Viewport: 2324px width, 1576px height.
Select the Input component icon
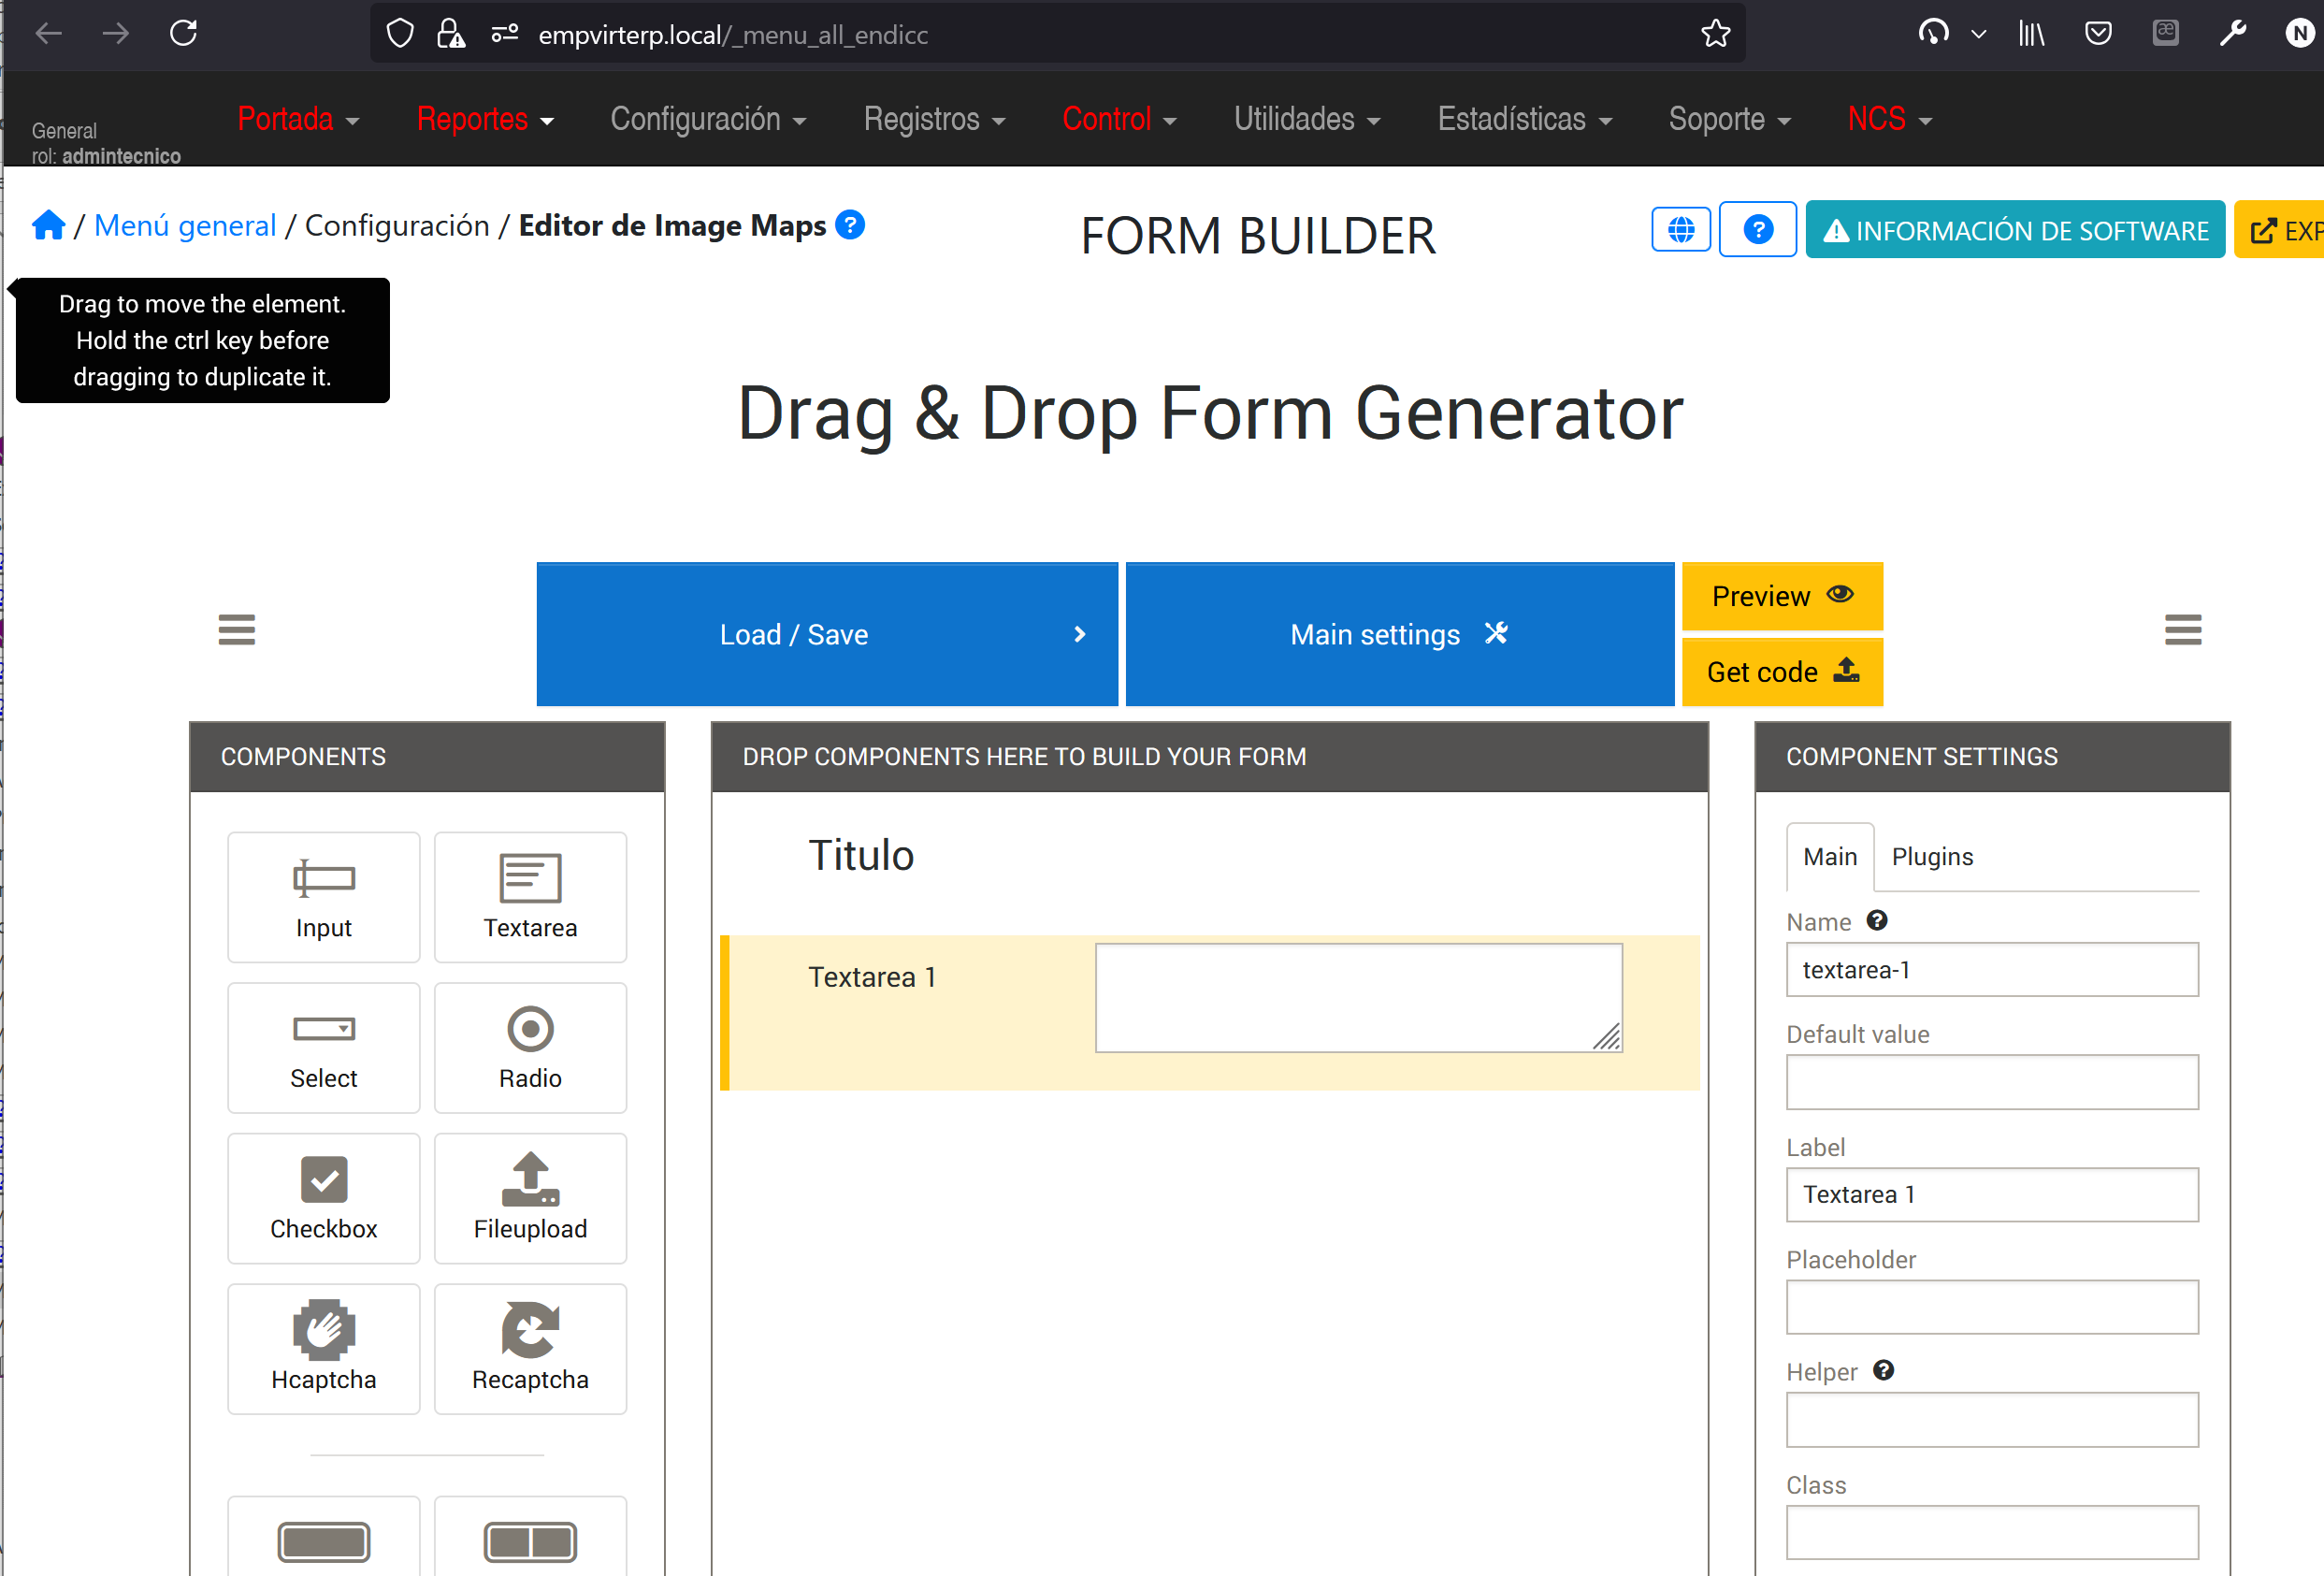(x=323, y=879)
